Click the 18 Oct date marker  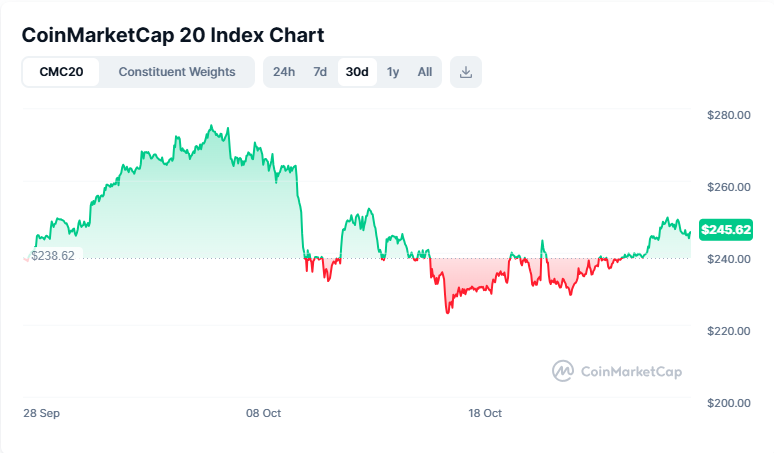pyautogui.click(x=485, y=412)
